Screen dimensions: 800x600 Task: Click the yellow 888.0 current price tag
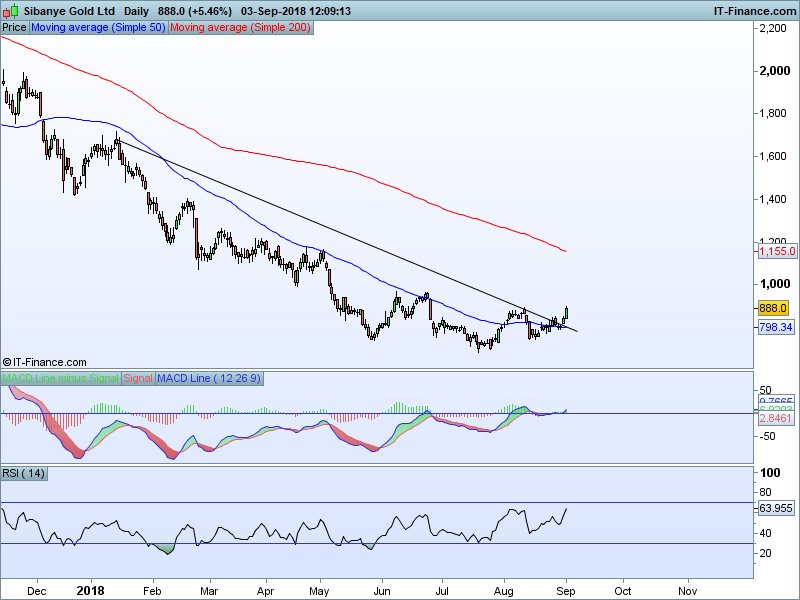[772, 308]
